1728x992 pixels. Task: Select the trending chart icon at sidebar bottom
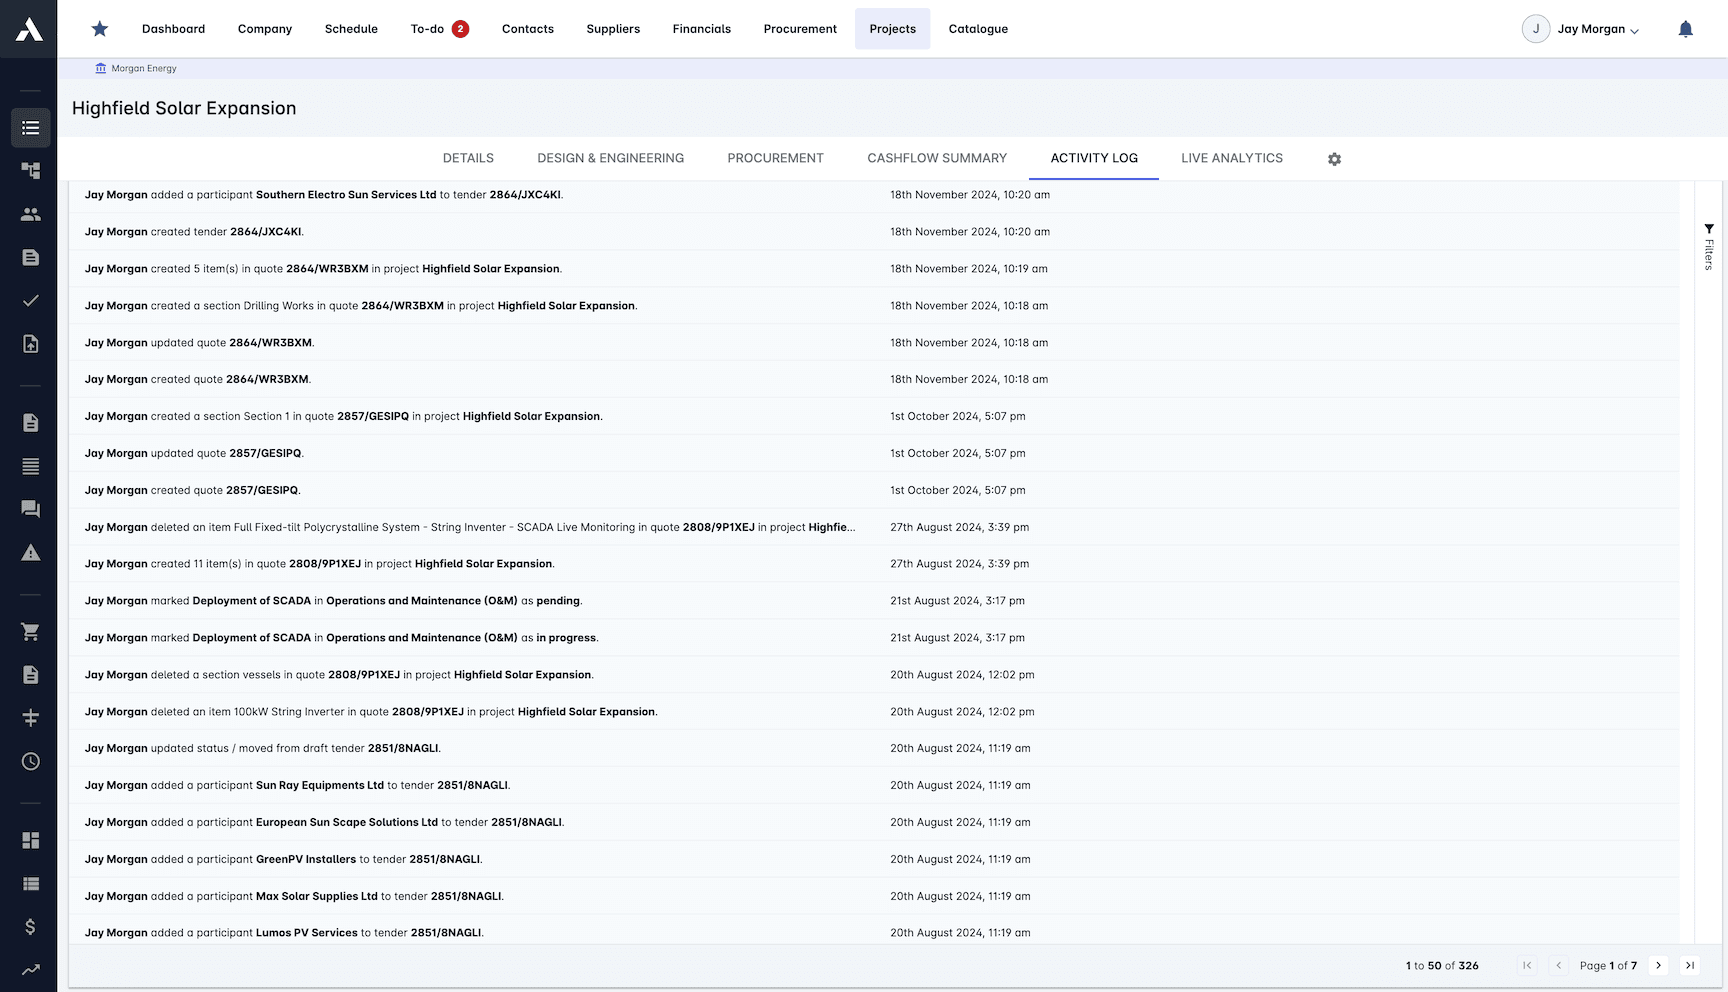pyautogui.click(x=30, y=968)
